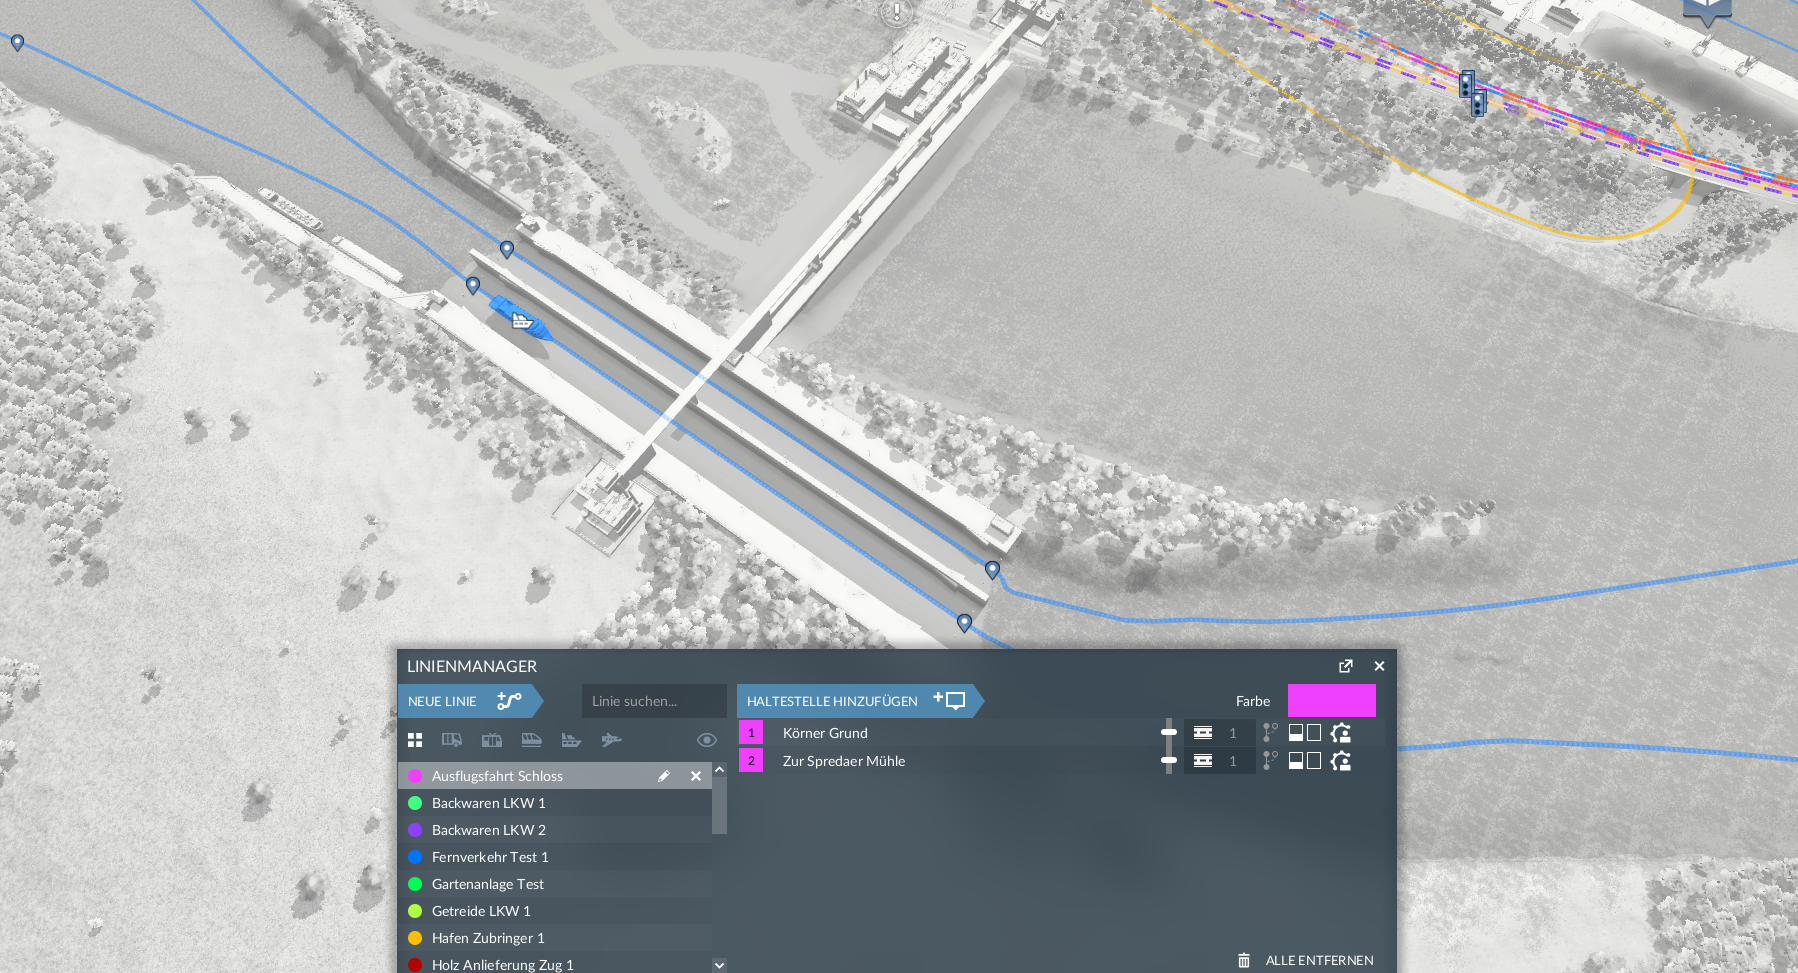Filter lines by train icon
The height and width of the screenshot is (973, 1798).
point(531,740)
